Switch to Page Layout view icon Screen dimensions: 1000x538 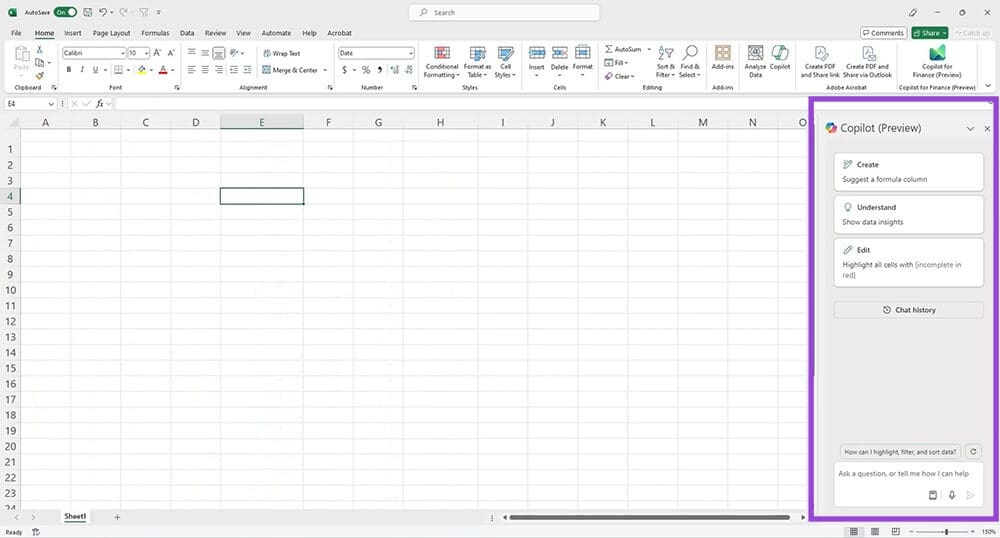(x=875, y=532)
